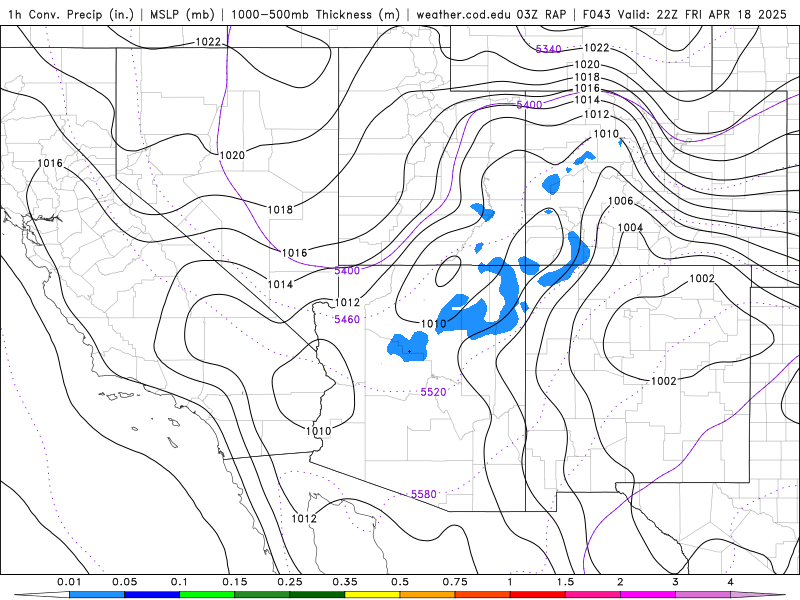Viewport: 800px width, 600px height.
Task: Click the legend value '0.01'
Action: click(x=69, y=582)
